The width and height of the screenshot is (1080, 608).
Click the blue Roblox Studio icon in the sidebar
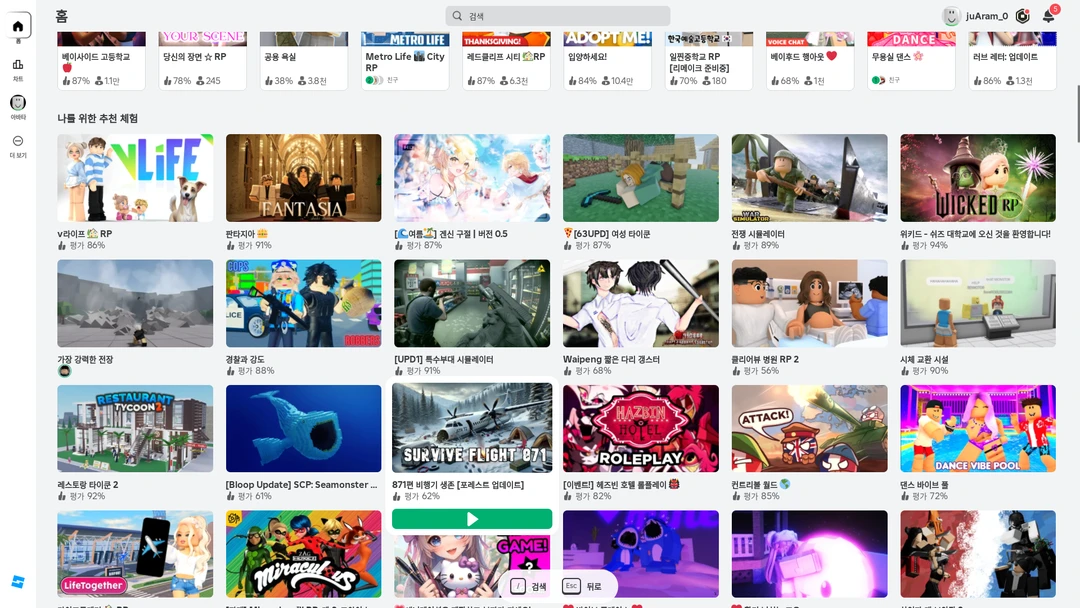coord(18,582)
